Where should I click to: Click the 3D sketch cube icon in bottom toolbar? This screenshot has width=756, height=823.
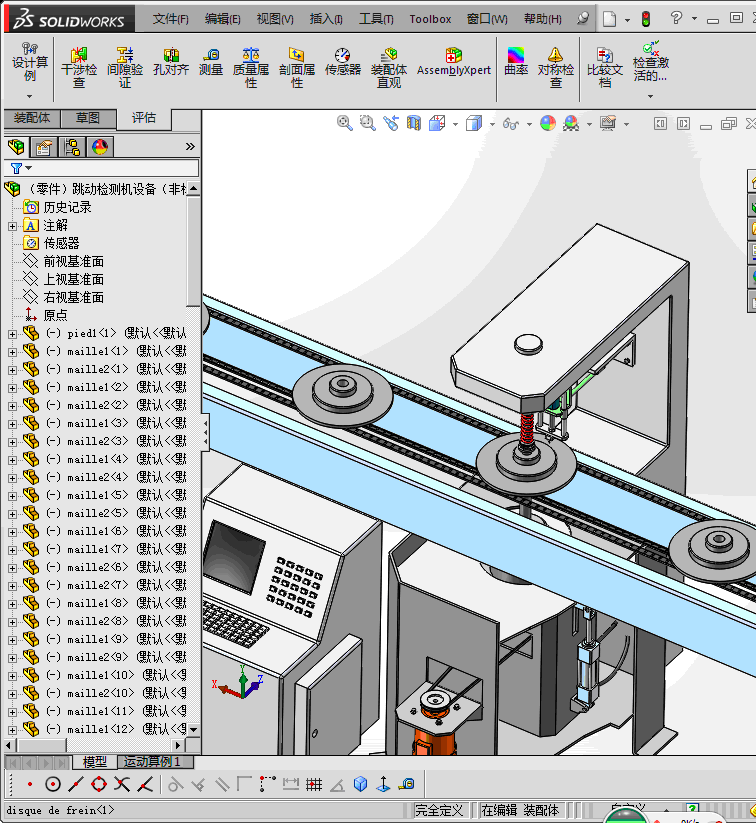pos(360,784)
